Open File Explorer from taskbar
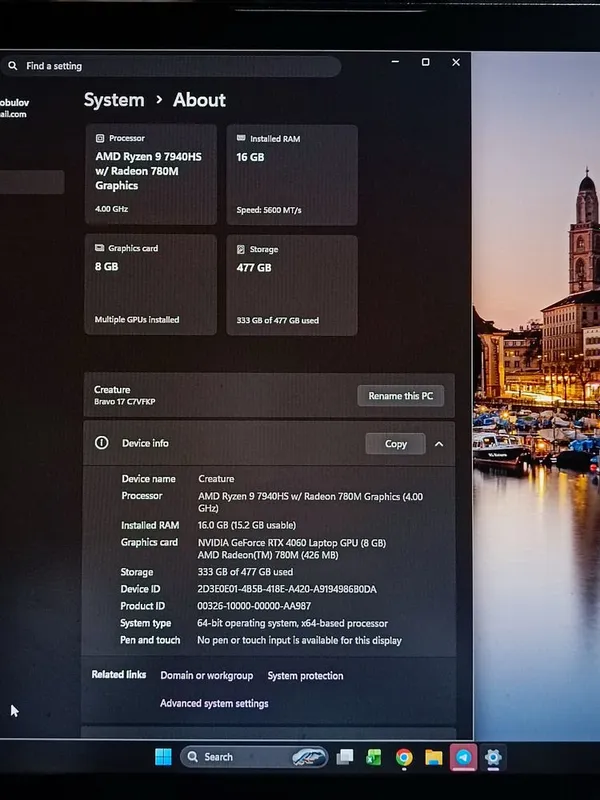The height and width of the screenshot is (800, 600). click(x=434, y=757)
